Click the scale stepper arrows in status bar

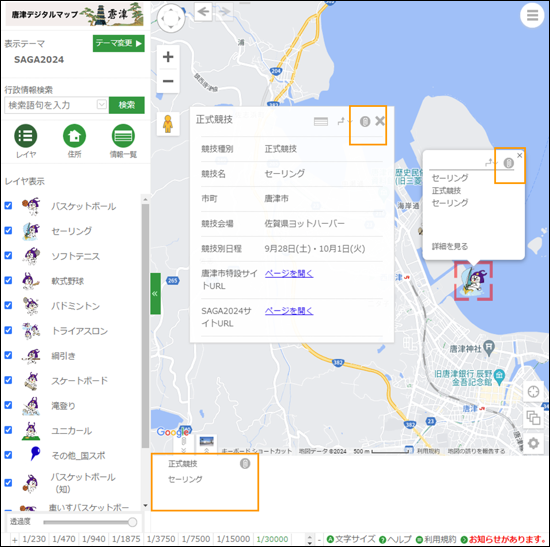click(309, 539)
